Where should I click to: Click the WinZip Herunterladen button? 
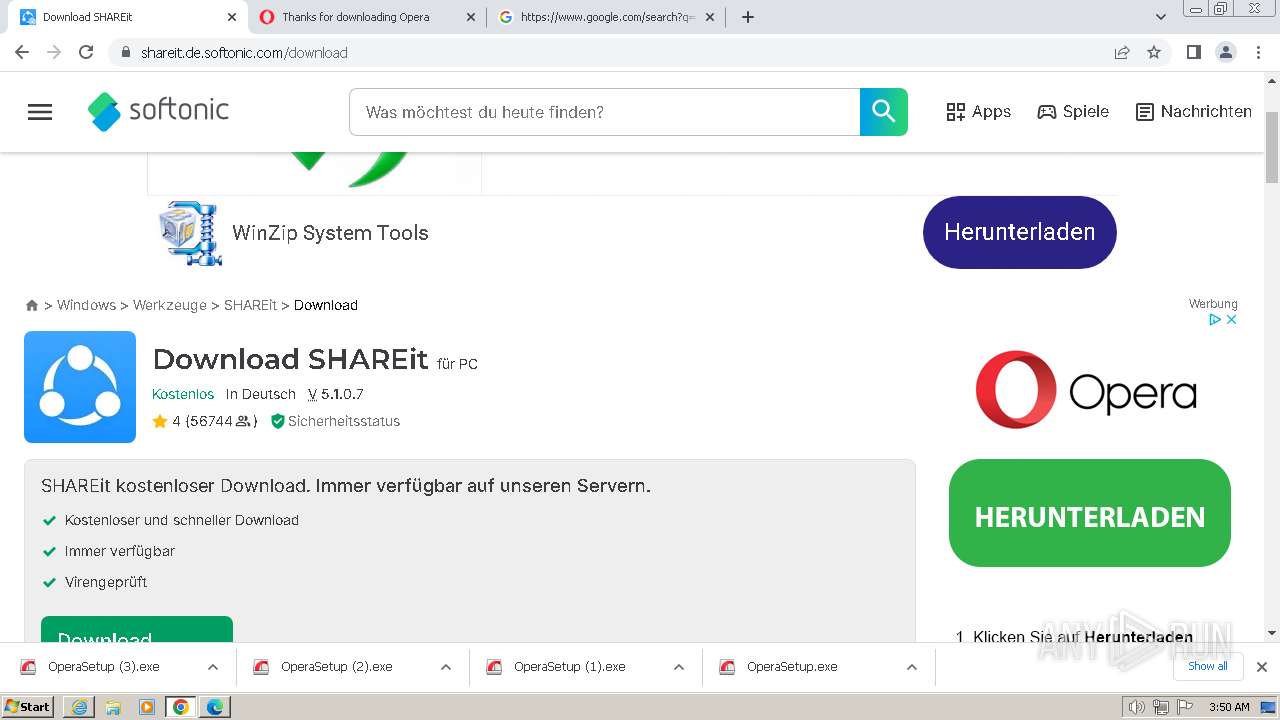pyautogui.click(x=1019, y=232)
